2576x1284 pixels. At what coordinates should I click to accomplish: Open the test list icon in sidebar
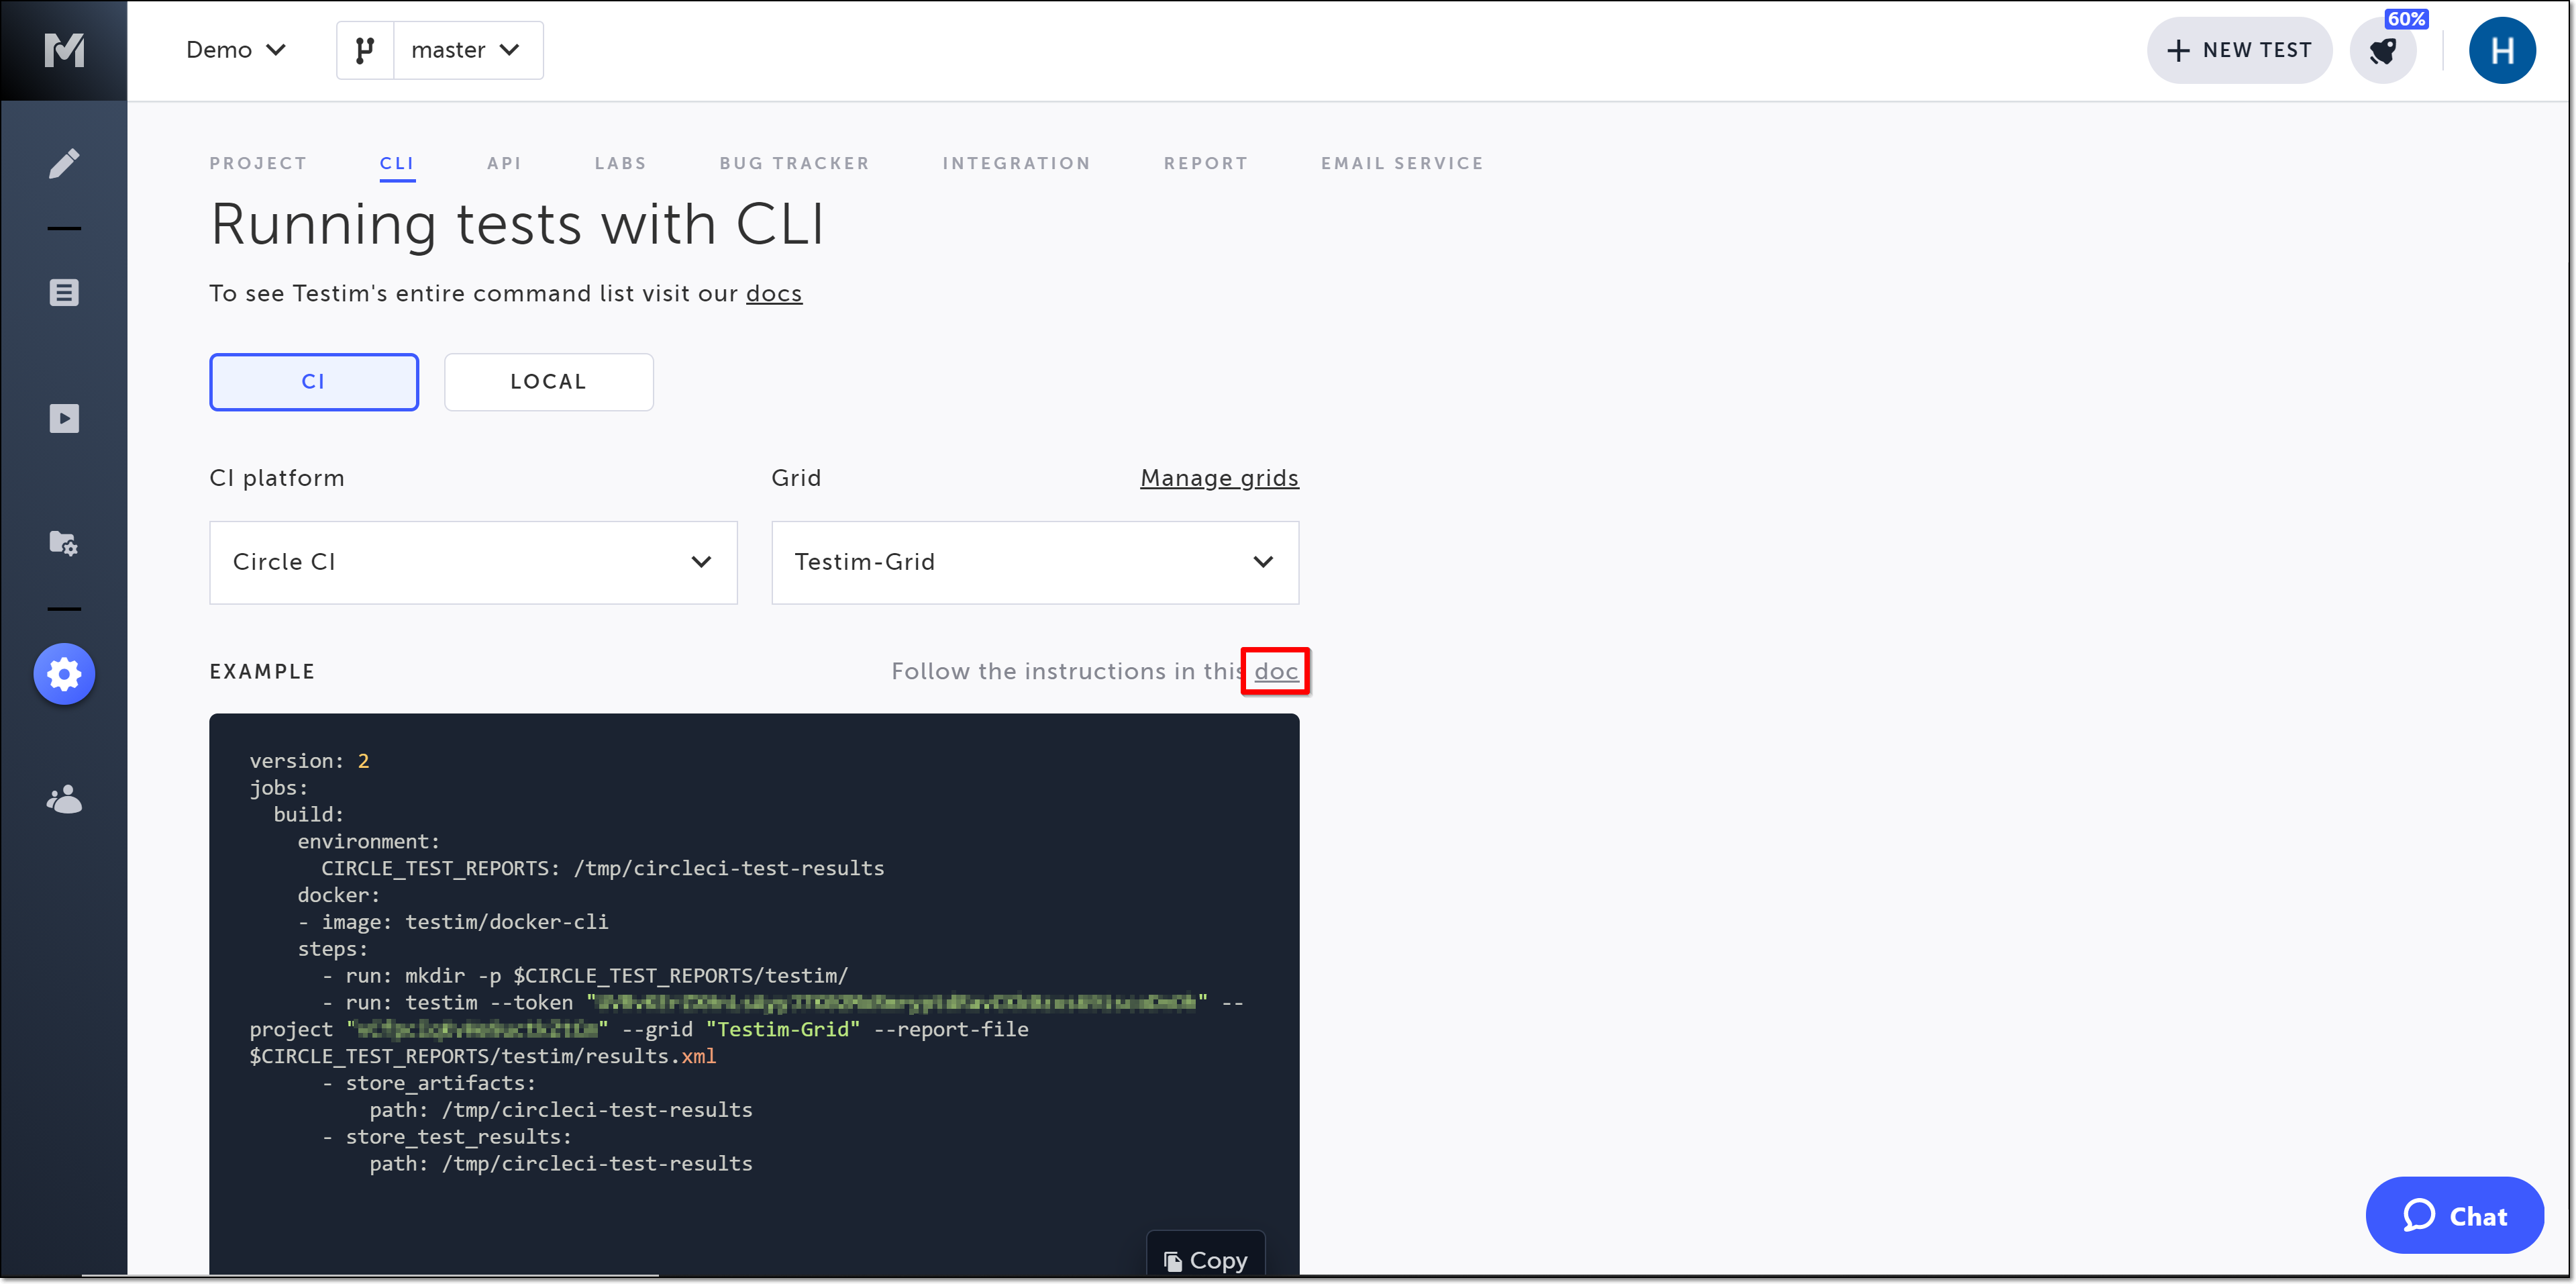click(x=64, y=293)
